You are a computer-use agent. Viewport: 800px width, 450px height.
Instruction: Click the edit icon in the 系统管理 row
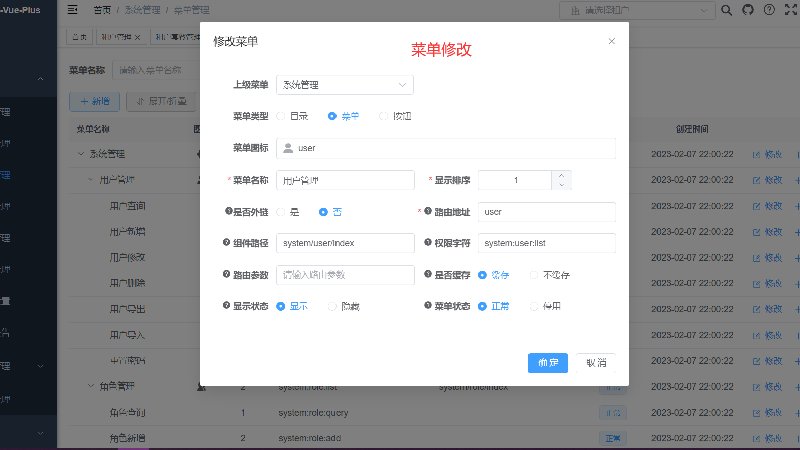[x=756, y=155]
